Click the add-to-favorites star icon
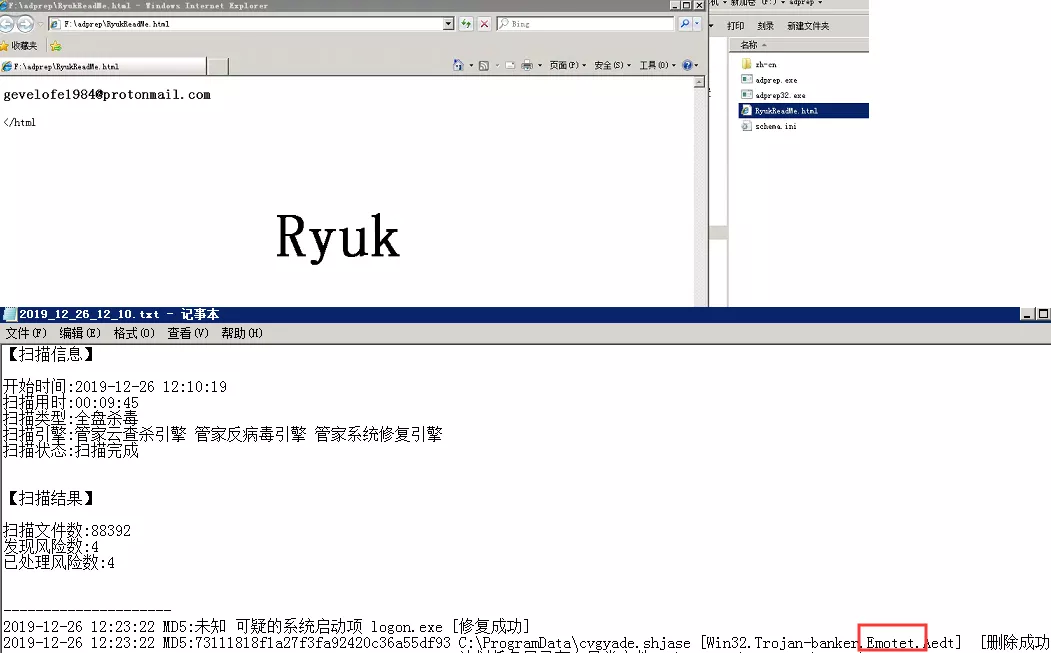The width and height of the screenshot is (1051, 653). click(55, 45)
